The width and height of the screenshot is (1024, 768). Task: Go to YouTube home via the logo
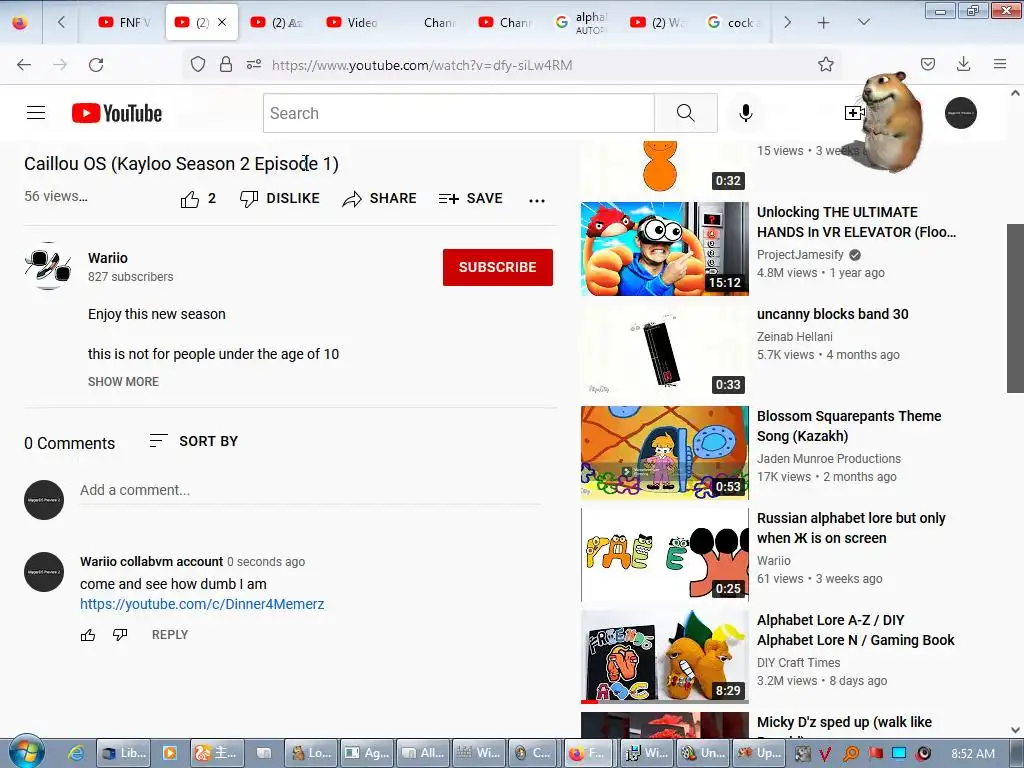(x=117, y=113)
